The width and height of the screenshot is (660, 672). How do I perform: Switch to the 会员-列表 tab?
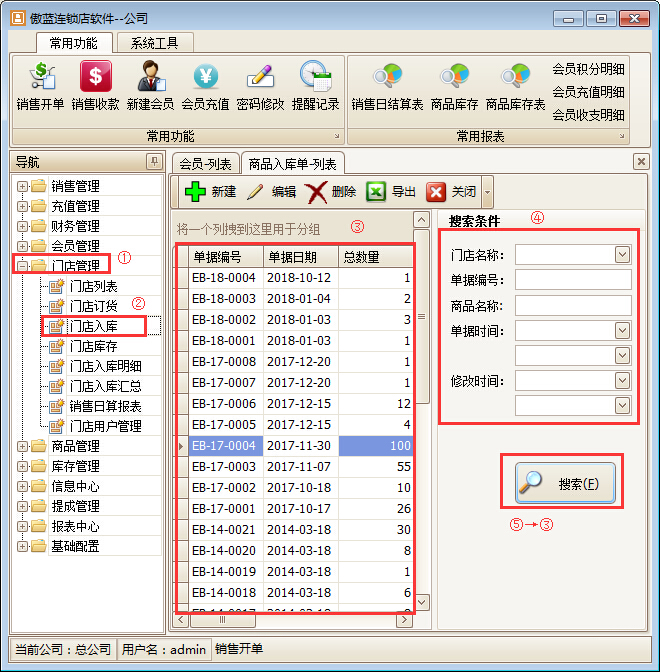[205, 163]
